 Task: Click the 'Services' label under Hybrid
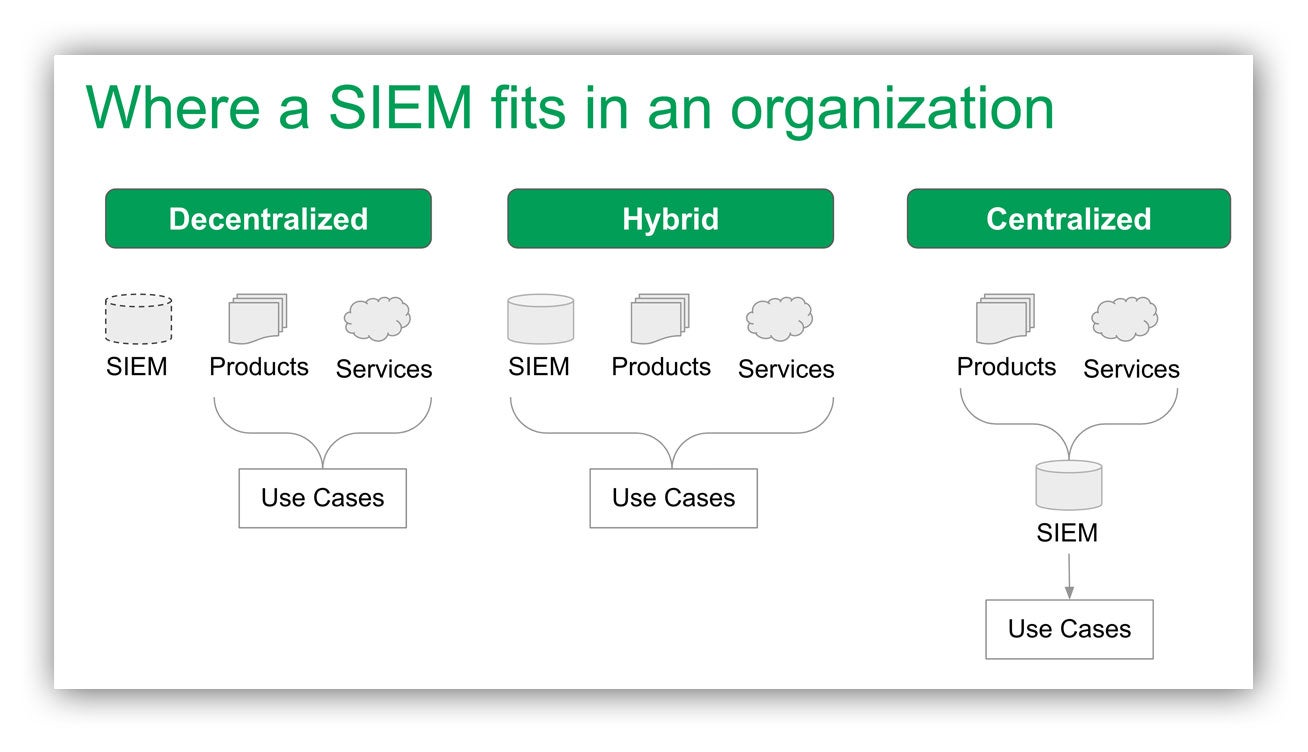click(786, 369)
